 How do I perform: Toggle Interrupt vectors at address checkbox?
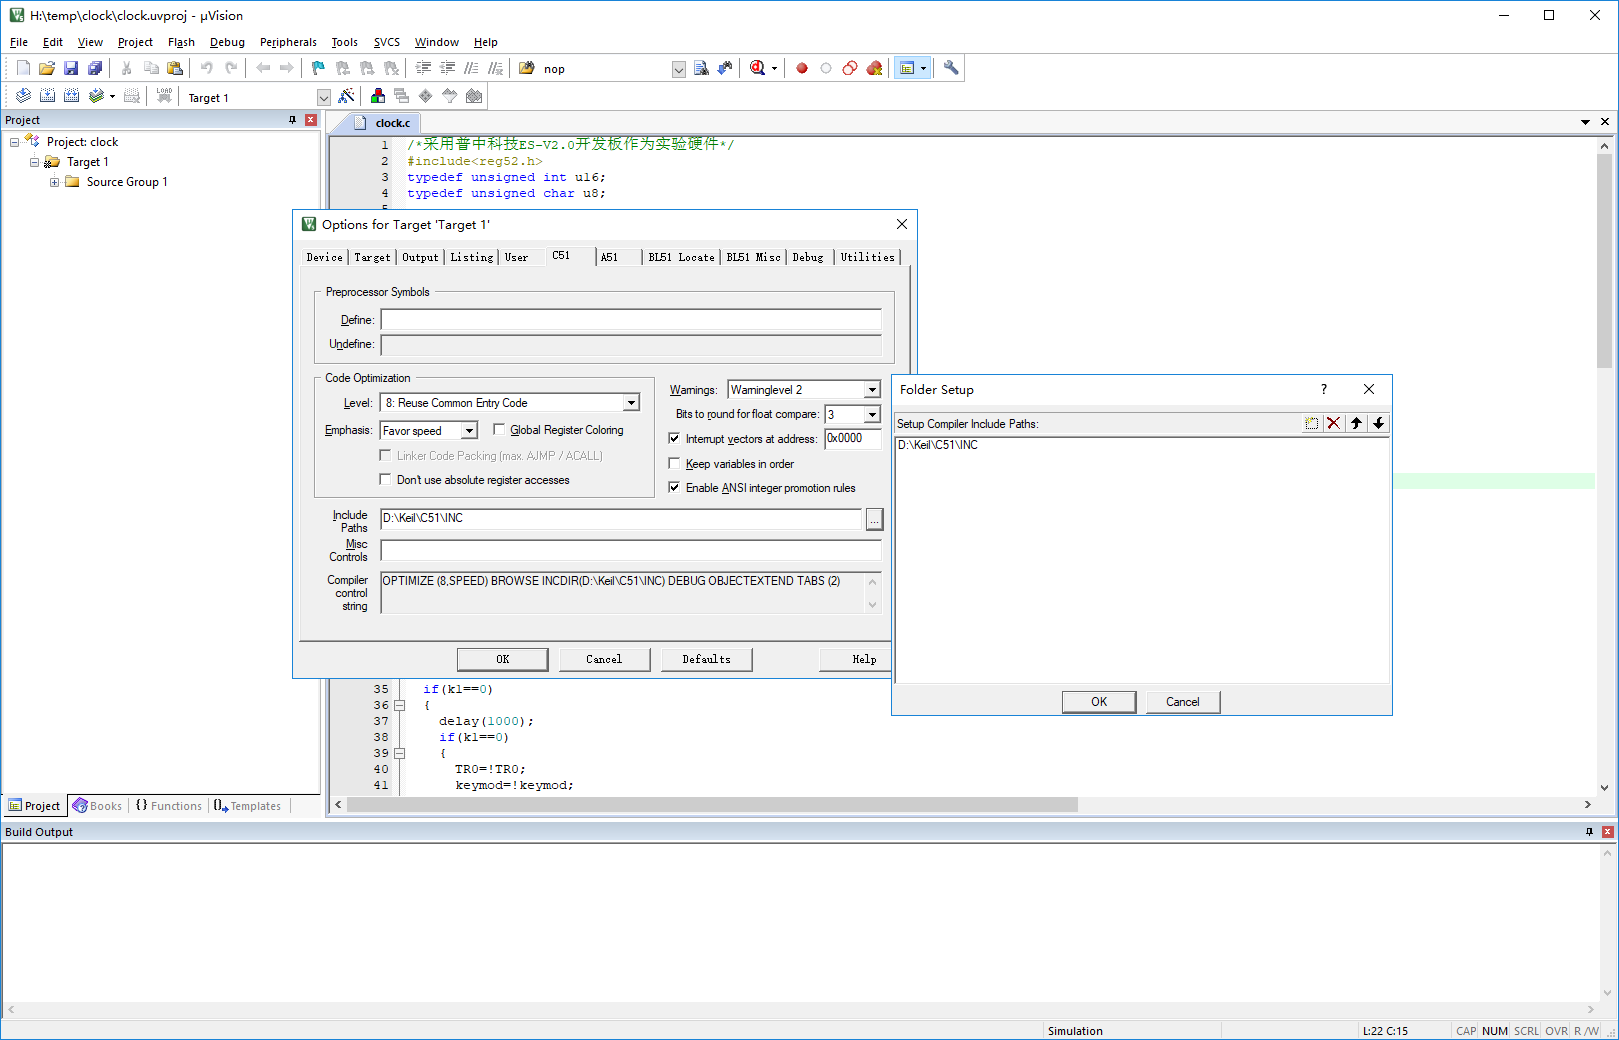674,438
